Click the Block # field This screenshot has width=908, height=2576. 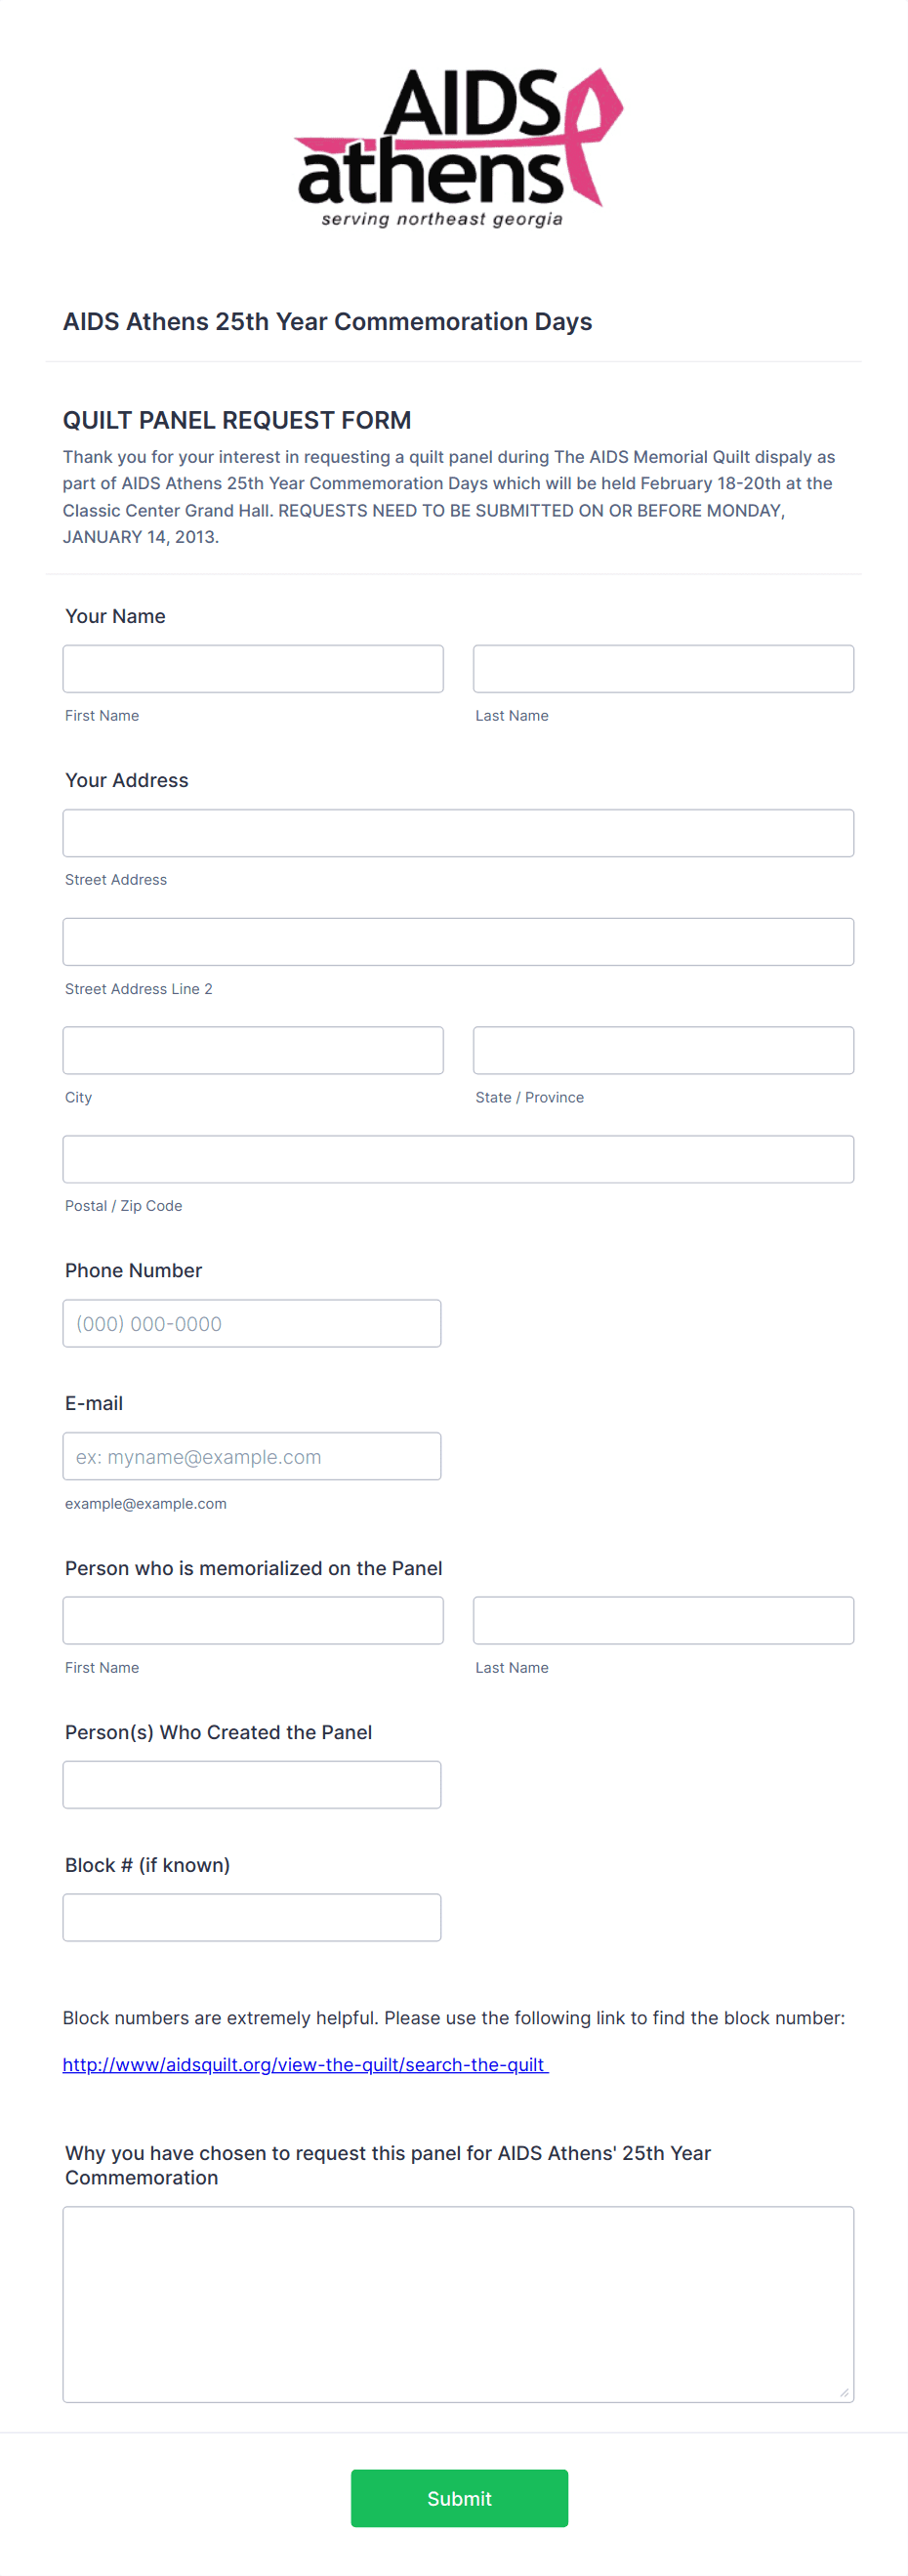point(251,1916)
